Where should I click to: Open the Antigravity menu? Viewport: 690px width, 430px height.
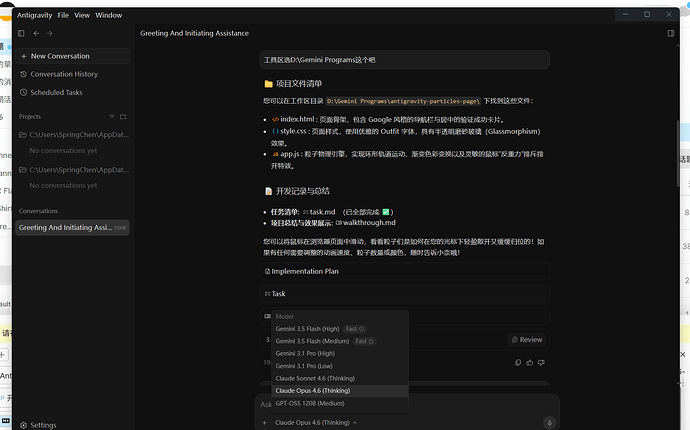pos(34,15)
